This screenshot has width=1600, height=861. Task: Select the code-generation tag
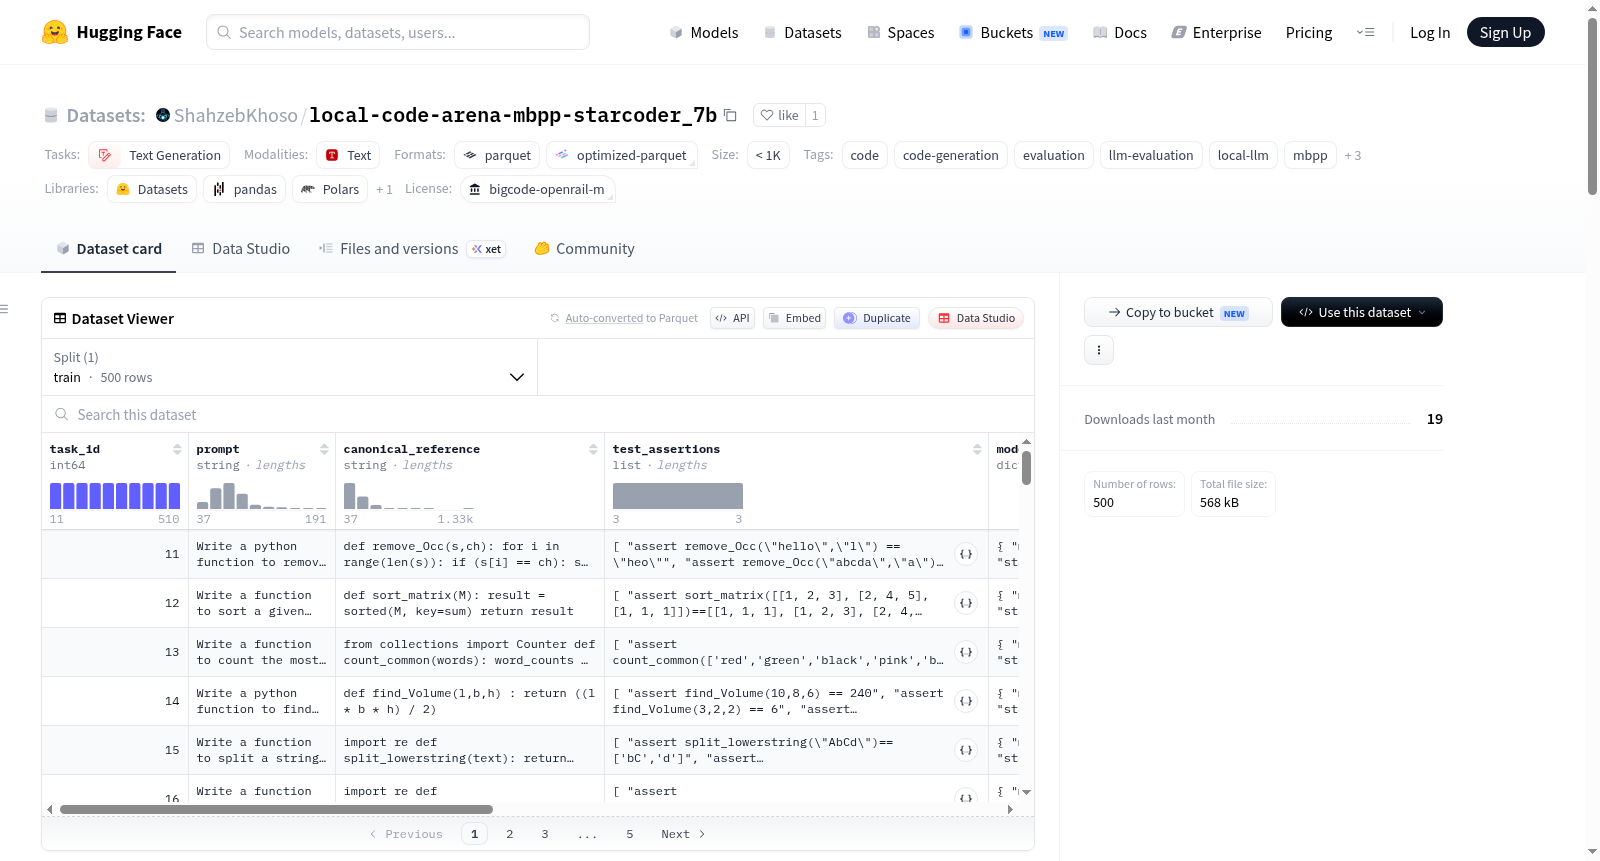tap(950, 155)
